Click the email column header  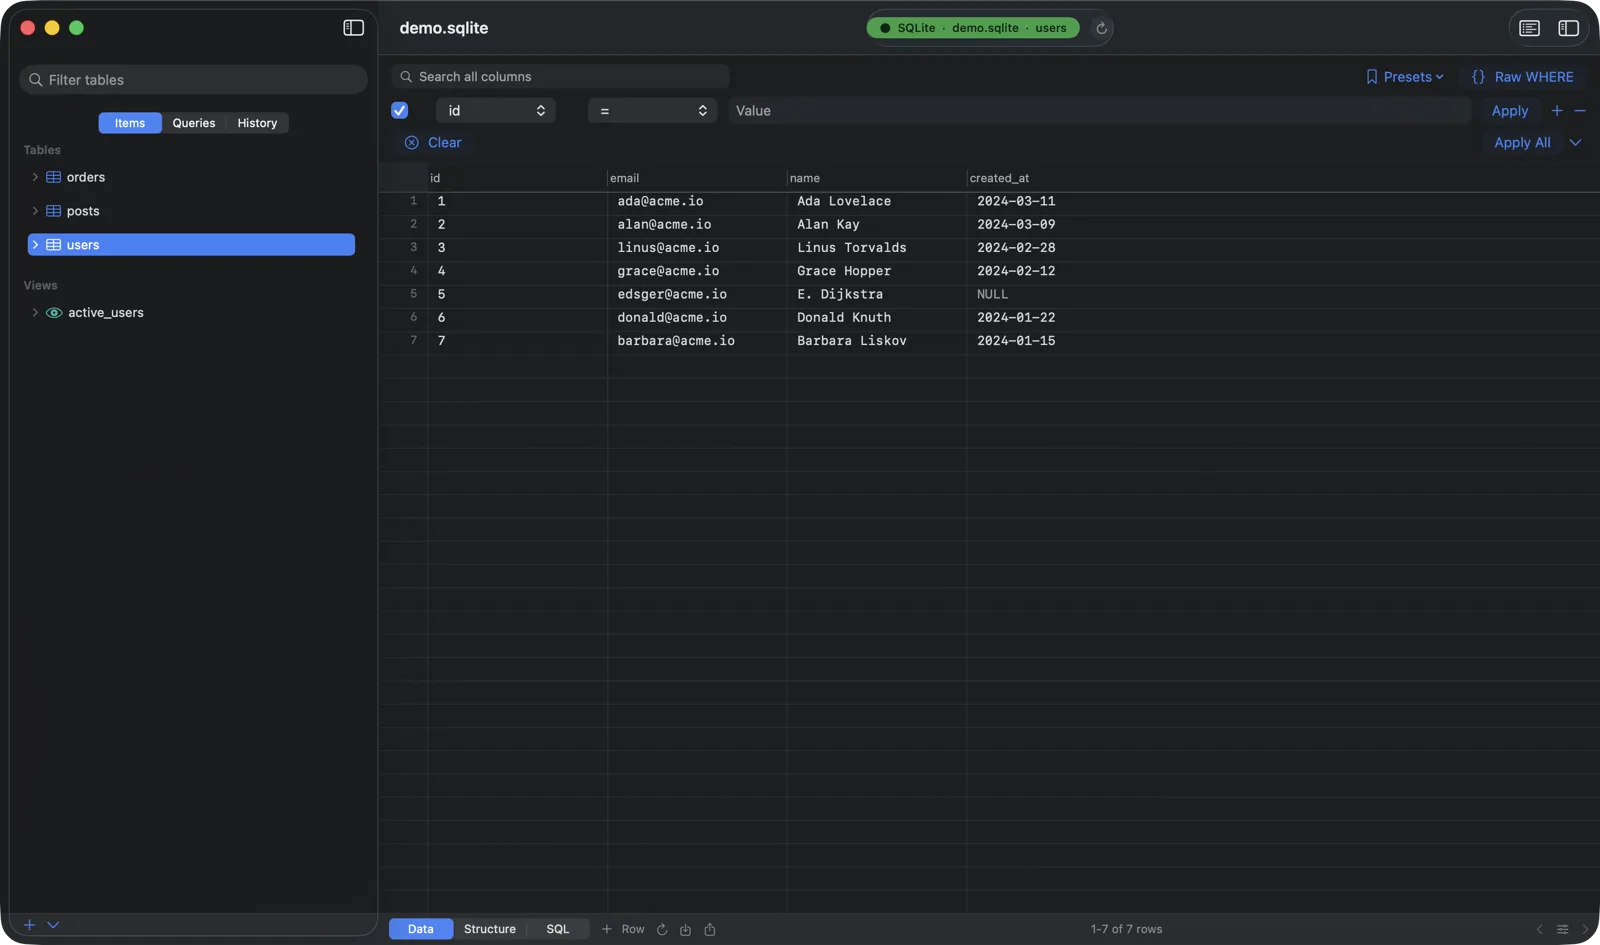point(697,178)
